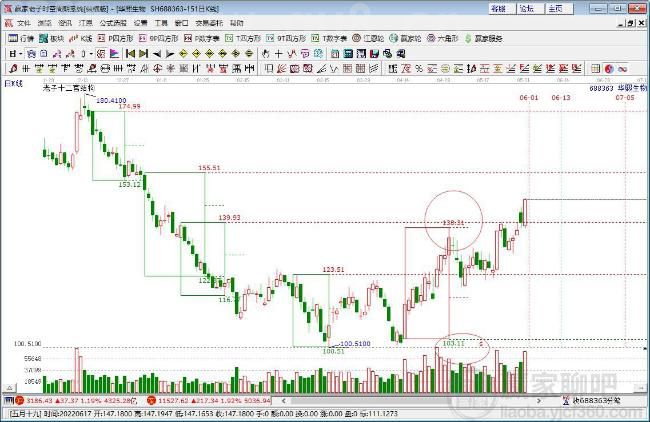Click the infinity loop icon
650x422 pixels.
click(622, 69)
